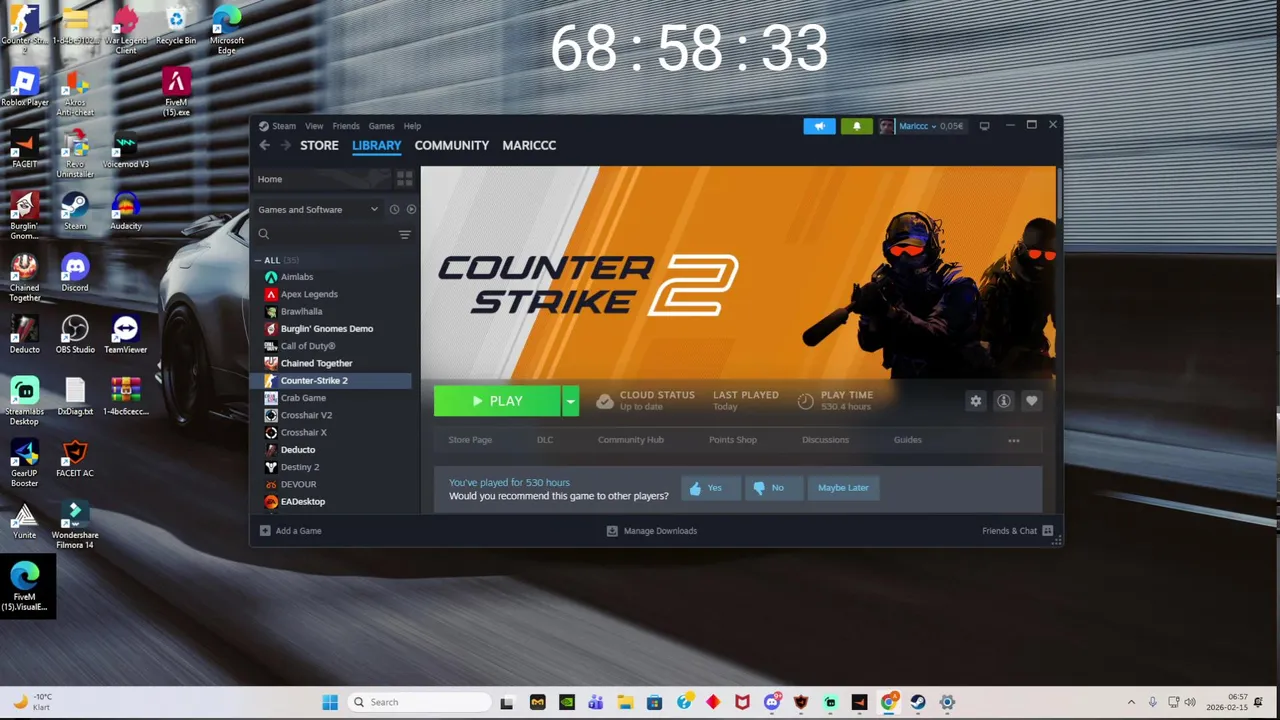Open game settings gear for Counter-Strike 2
The image size is (1280, 720).
click(976, 401)
